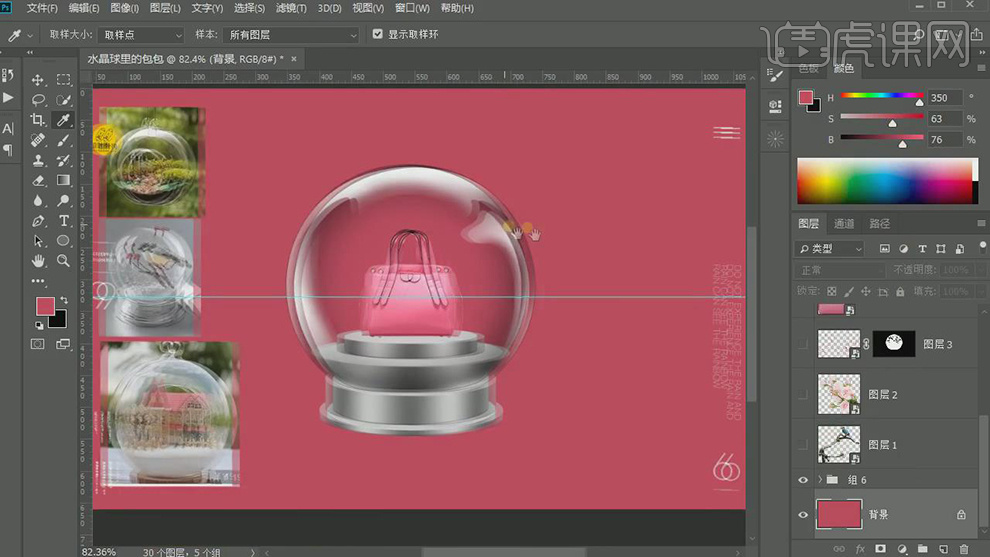Select the Eraser tool
This screenshot has height=557, width=990.
[x=38, y=181]
